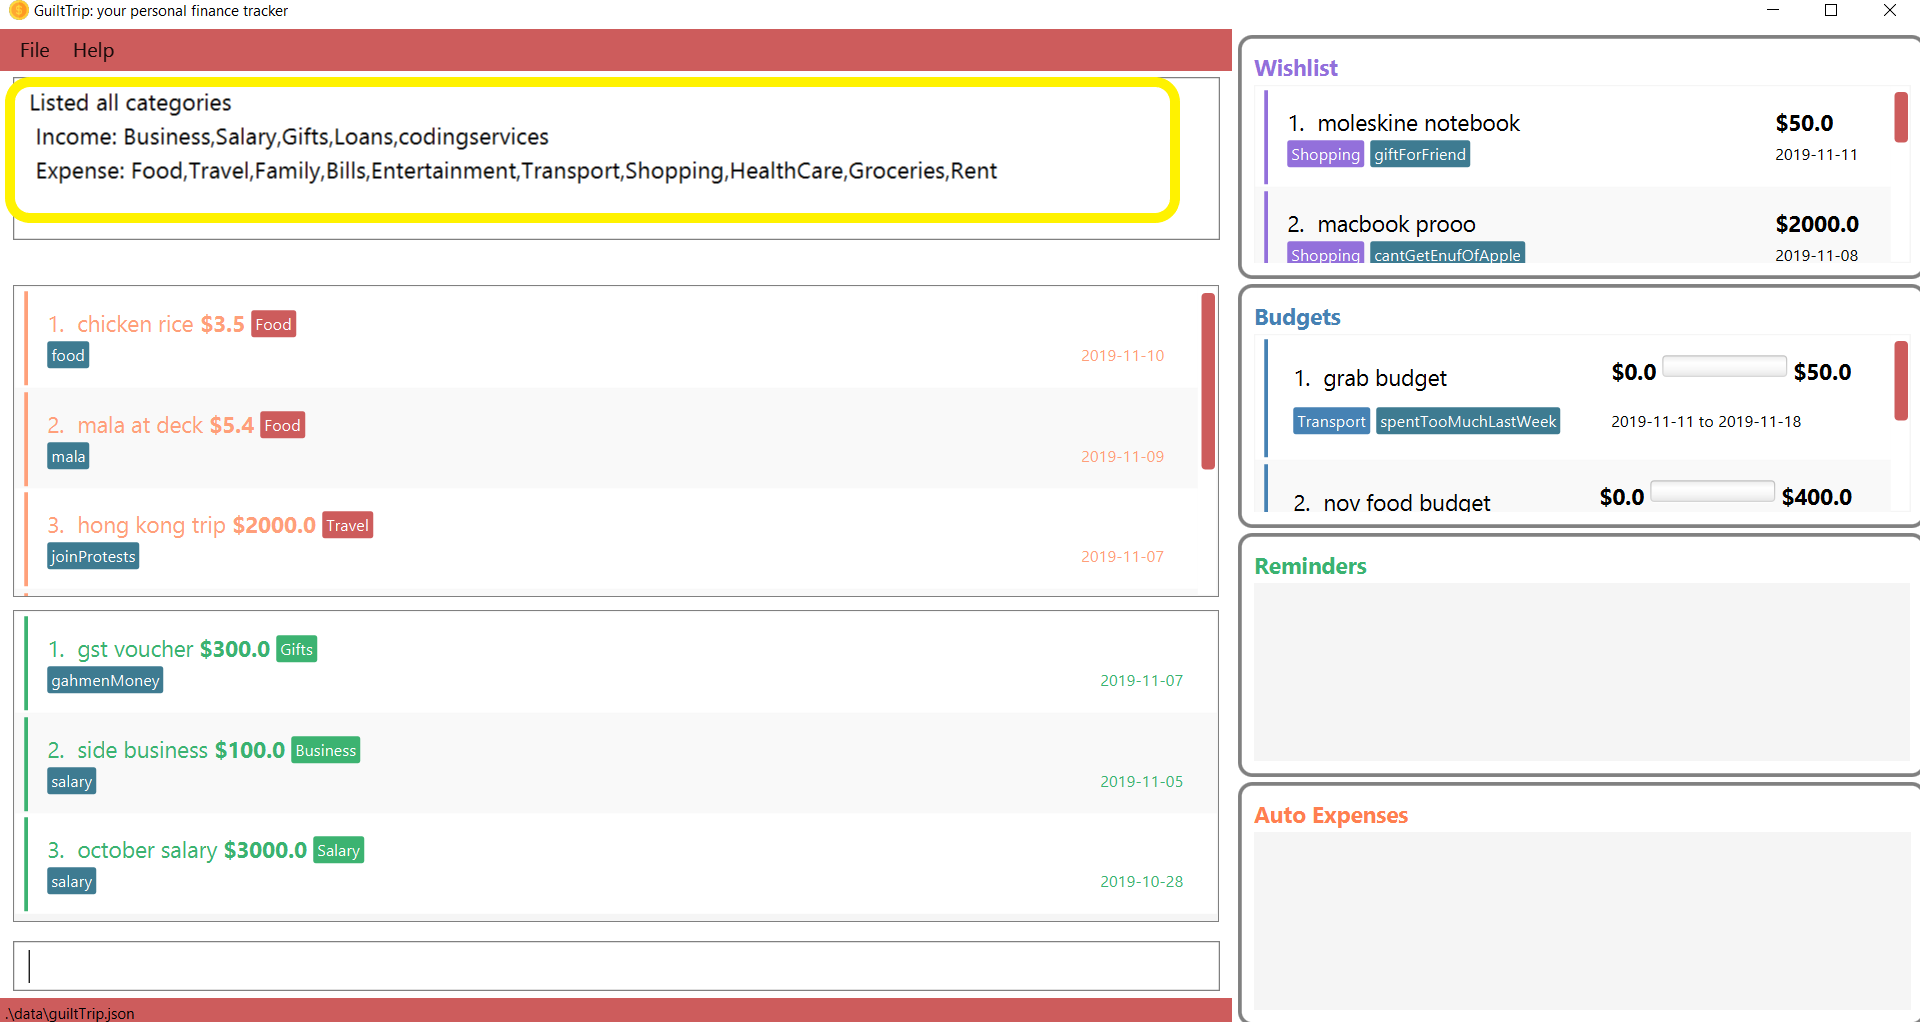Viewport: 1920px width, 1022px height.
Task: Click the 2019-11-11 to 2019-11-18 budget period
Action: [1706, 421]
